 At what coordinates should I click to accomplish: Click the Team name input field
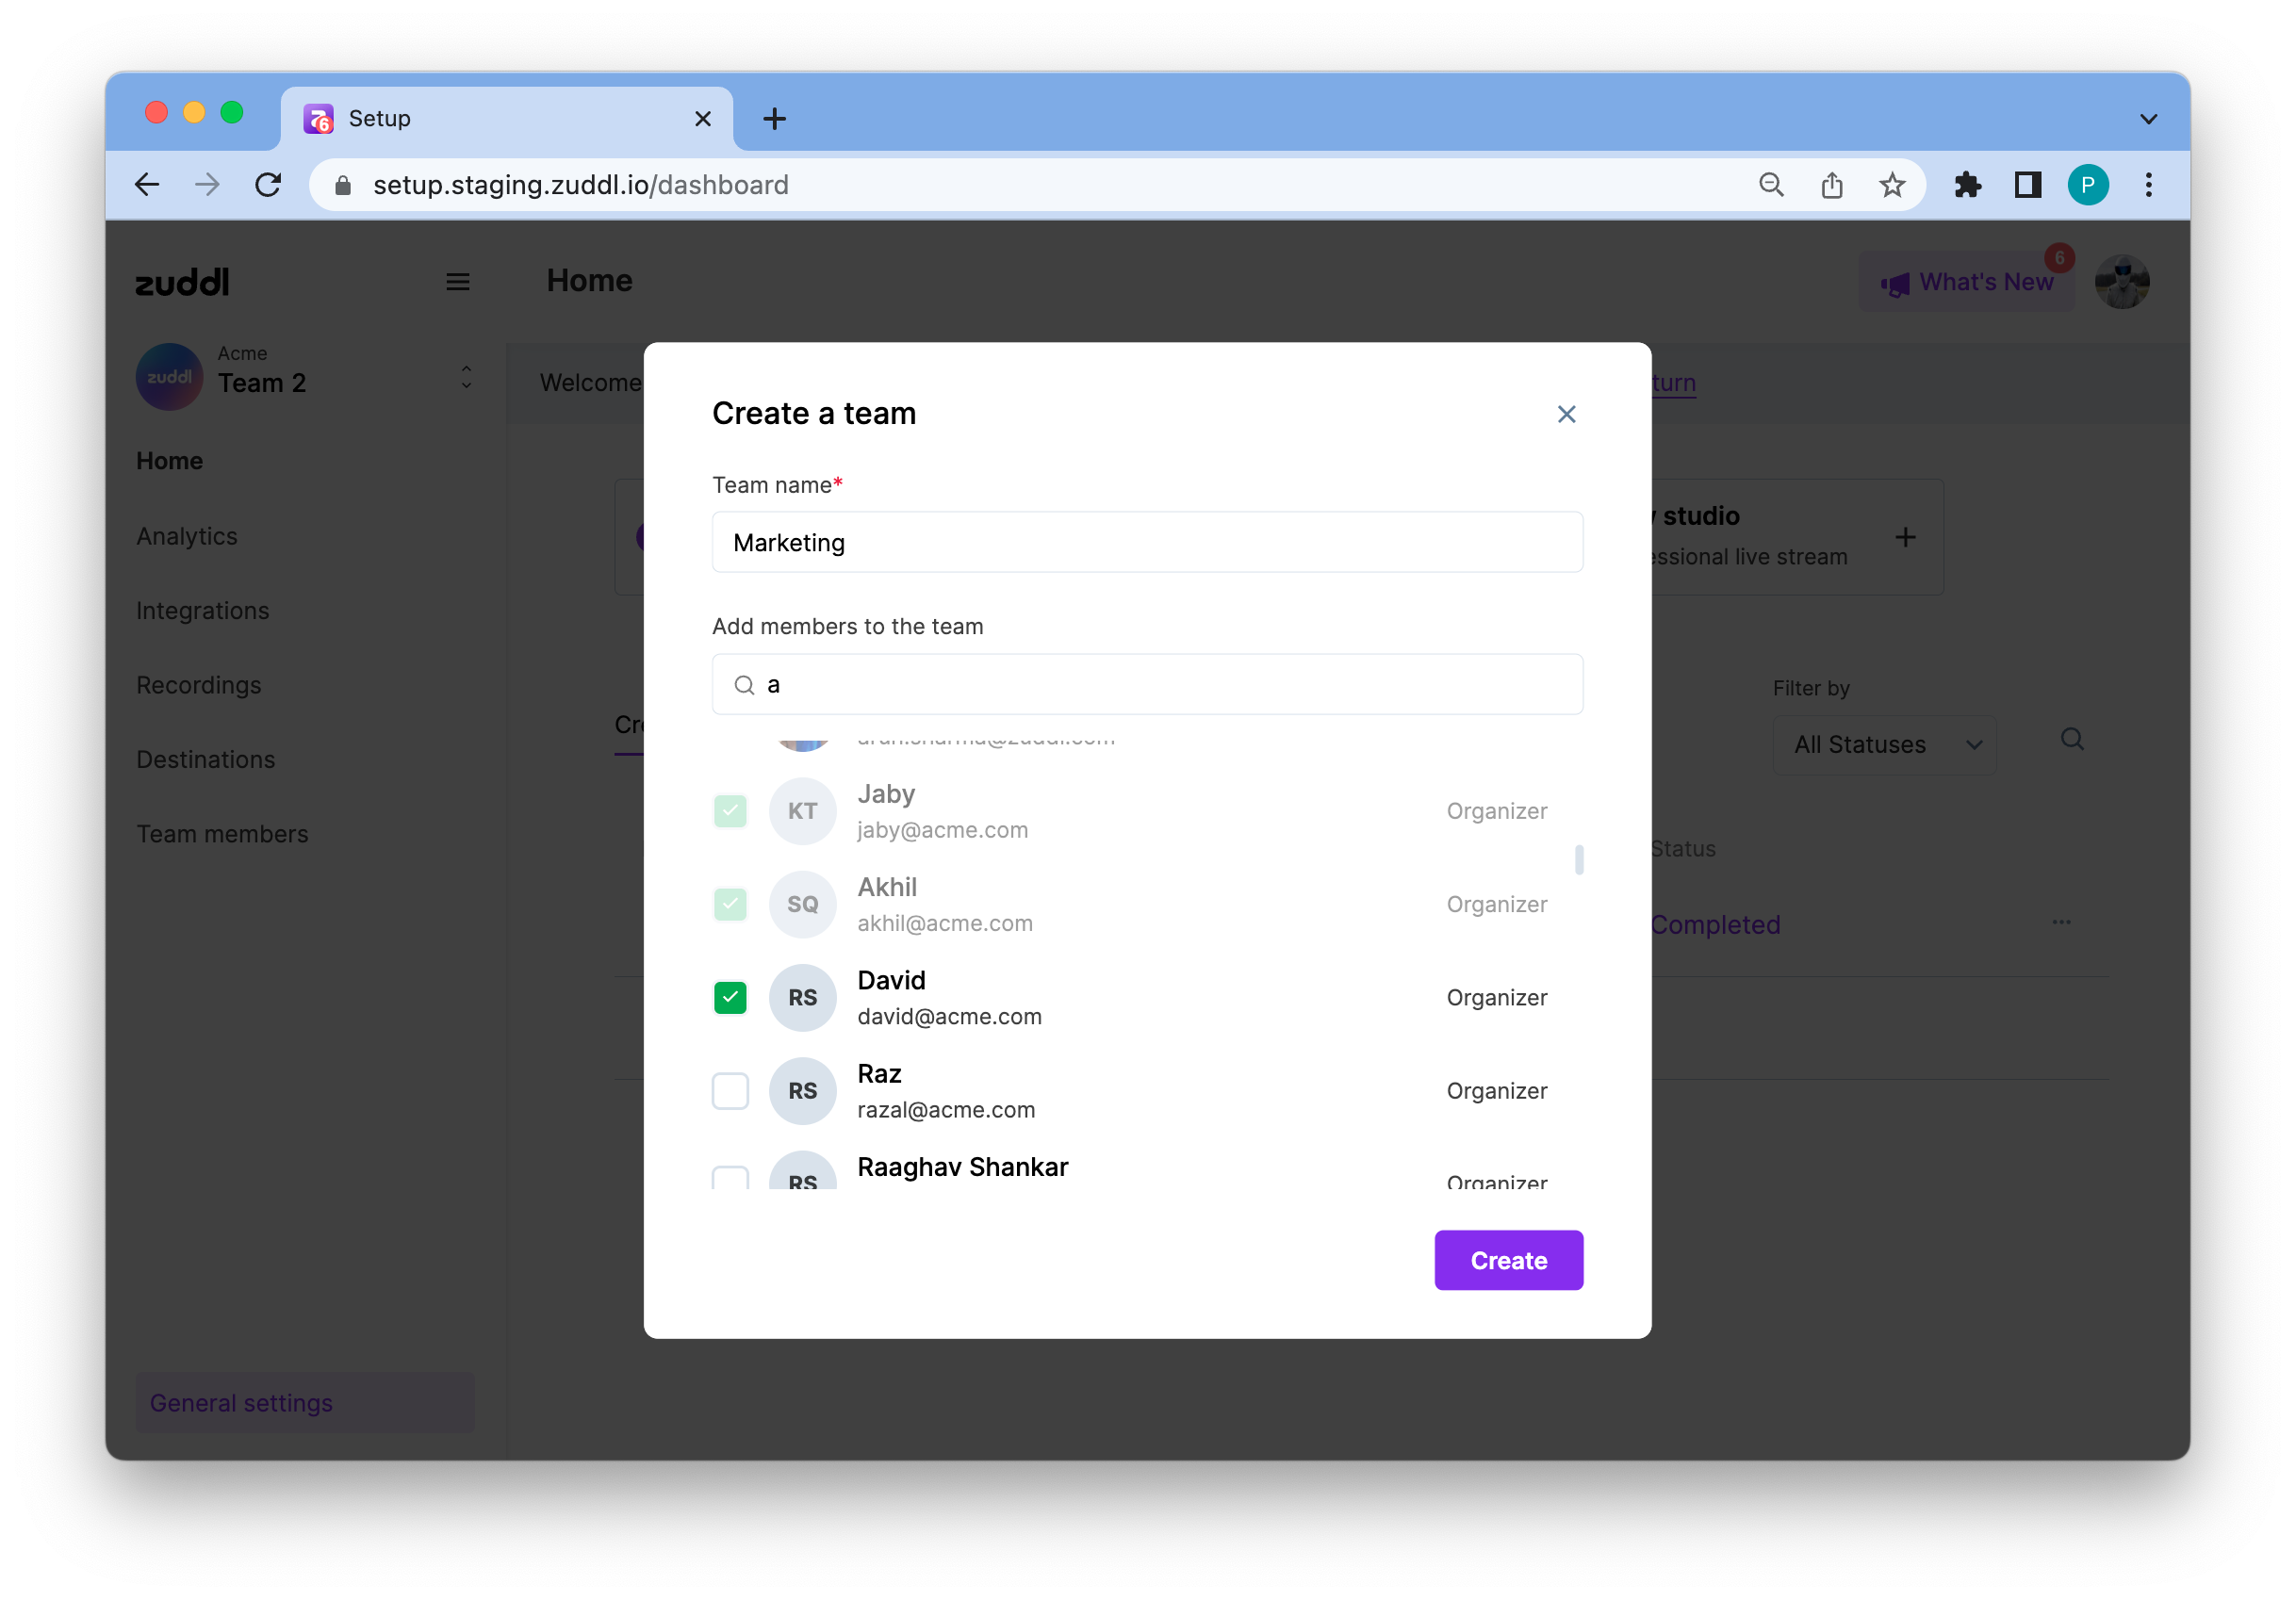[1147, 543]
